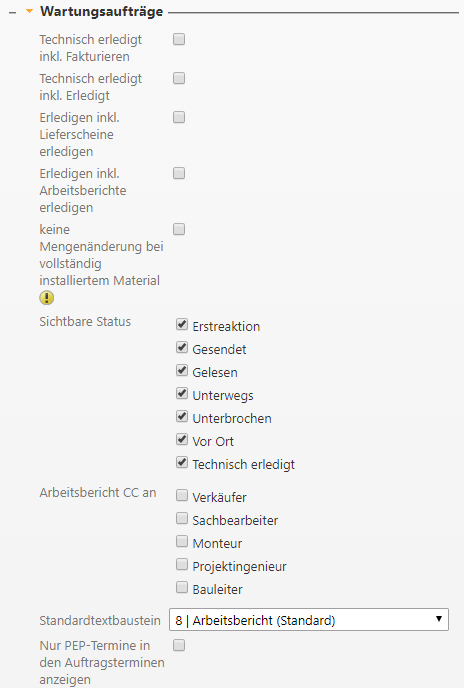464x688 pixels.
Task: Check keine Mengenänderung bei vollständig installiertem Material
Action: pyautogui.click(x=179, y=229)
